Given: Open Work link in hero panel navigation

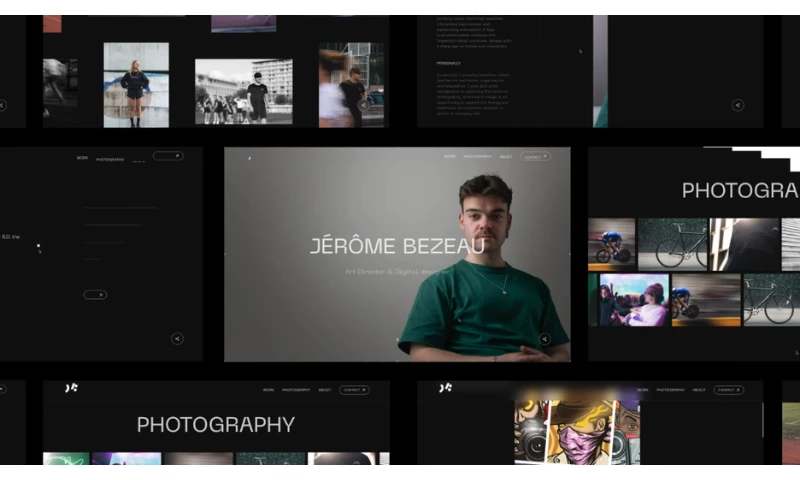Looking at the screenshot, I should pyautogui.click(x=450, y=157).
